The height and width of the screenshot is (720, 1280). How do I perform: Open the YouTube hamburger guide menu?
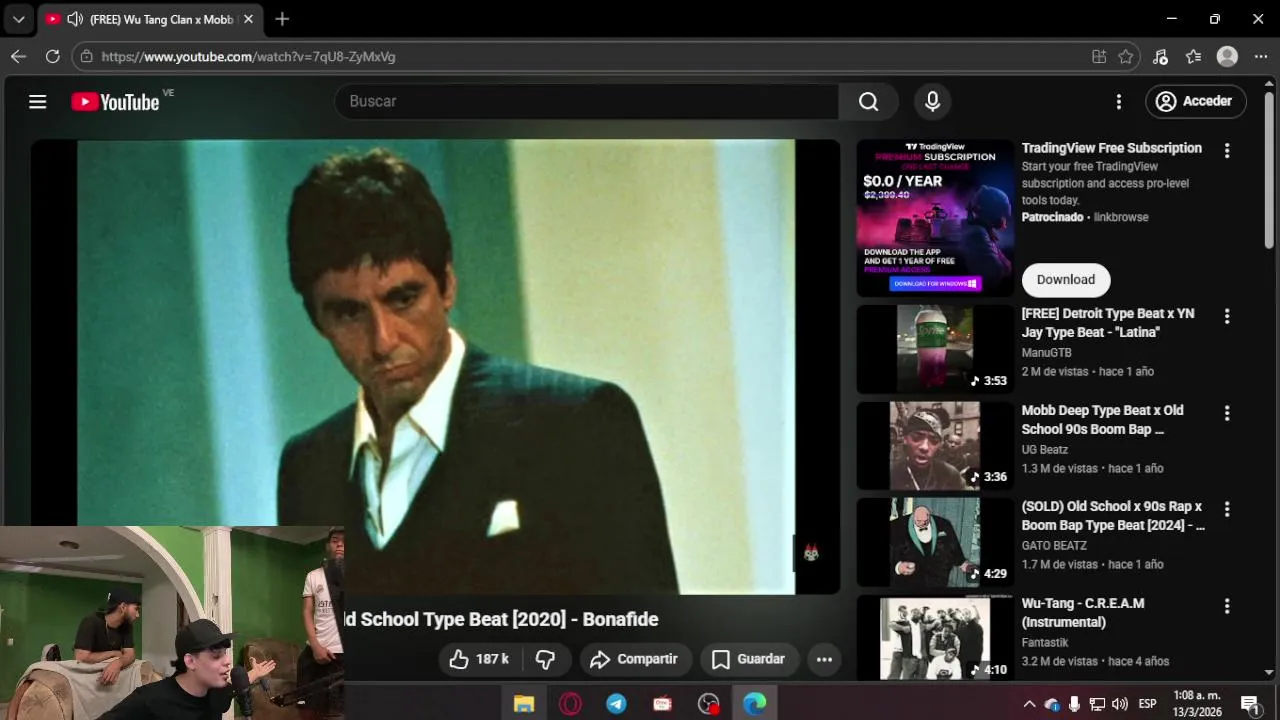[x=38, y=101]
